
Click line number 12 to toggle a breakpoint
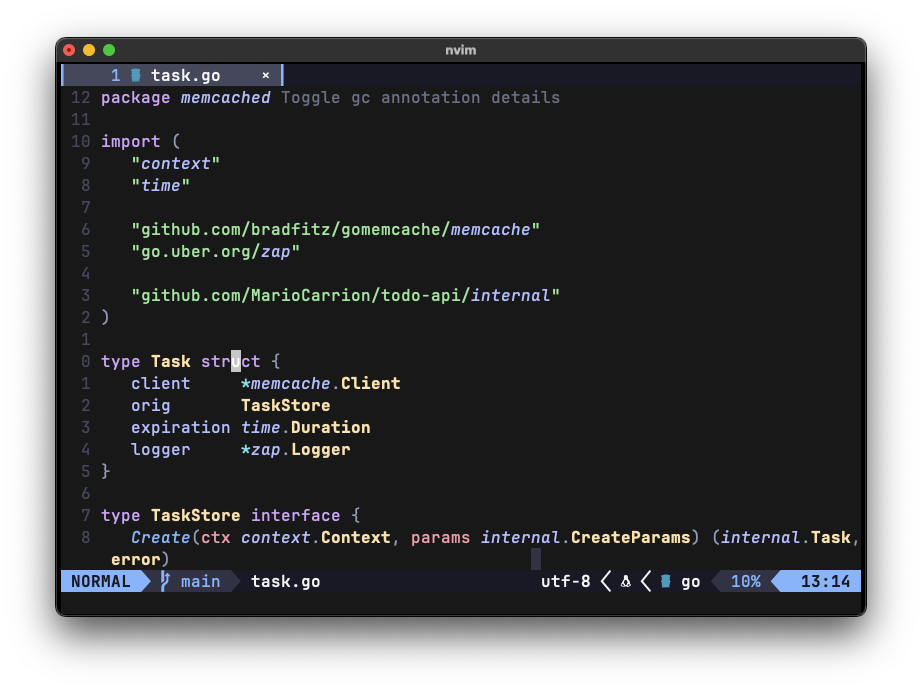[x=79, y=97]
